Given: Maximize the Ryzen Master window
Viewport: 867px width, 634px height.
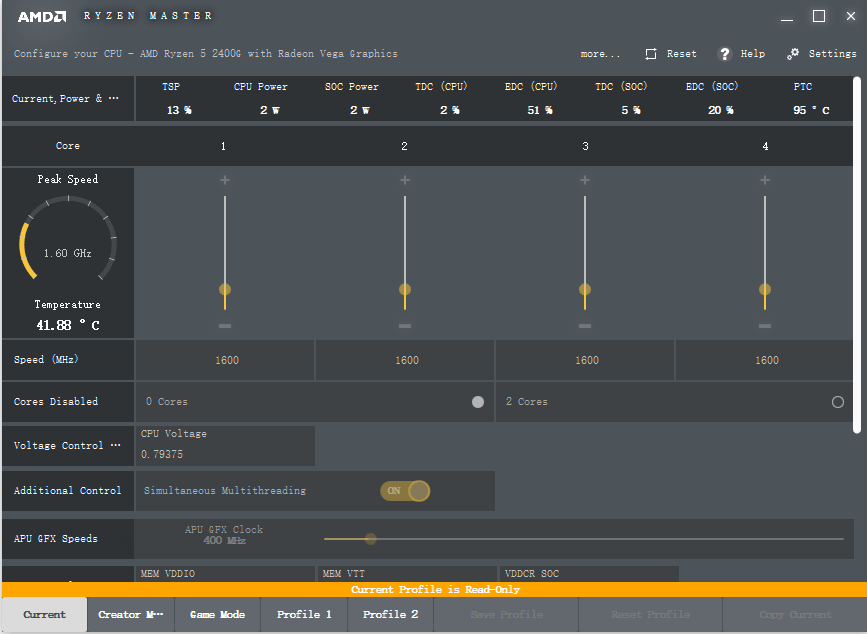Looking at the screenshot, I should (x=819, y=16).
